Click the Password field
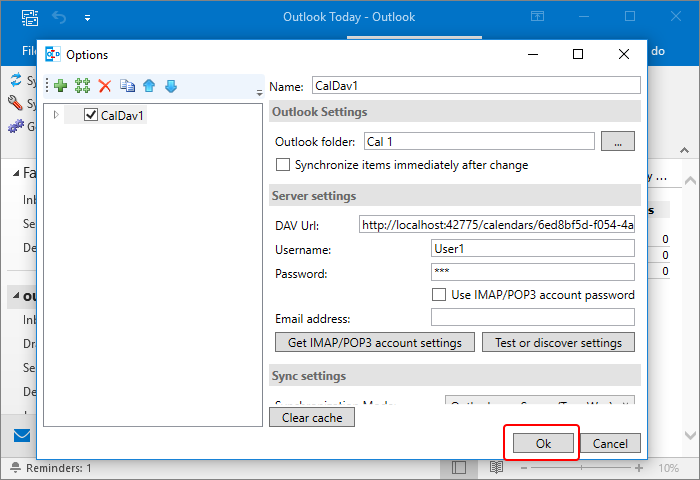Image resolution: width=700 pixels, height=480 pixels. [x=533, y=272]
